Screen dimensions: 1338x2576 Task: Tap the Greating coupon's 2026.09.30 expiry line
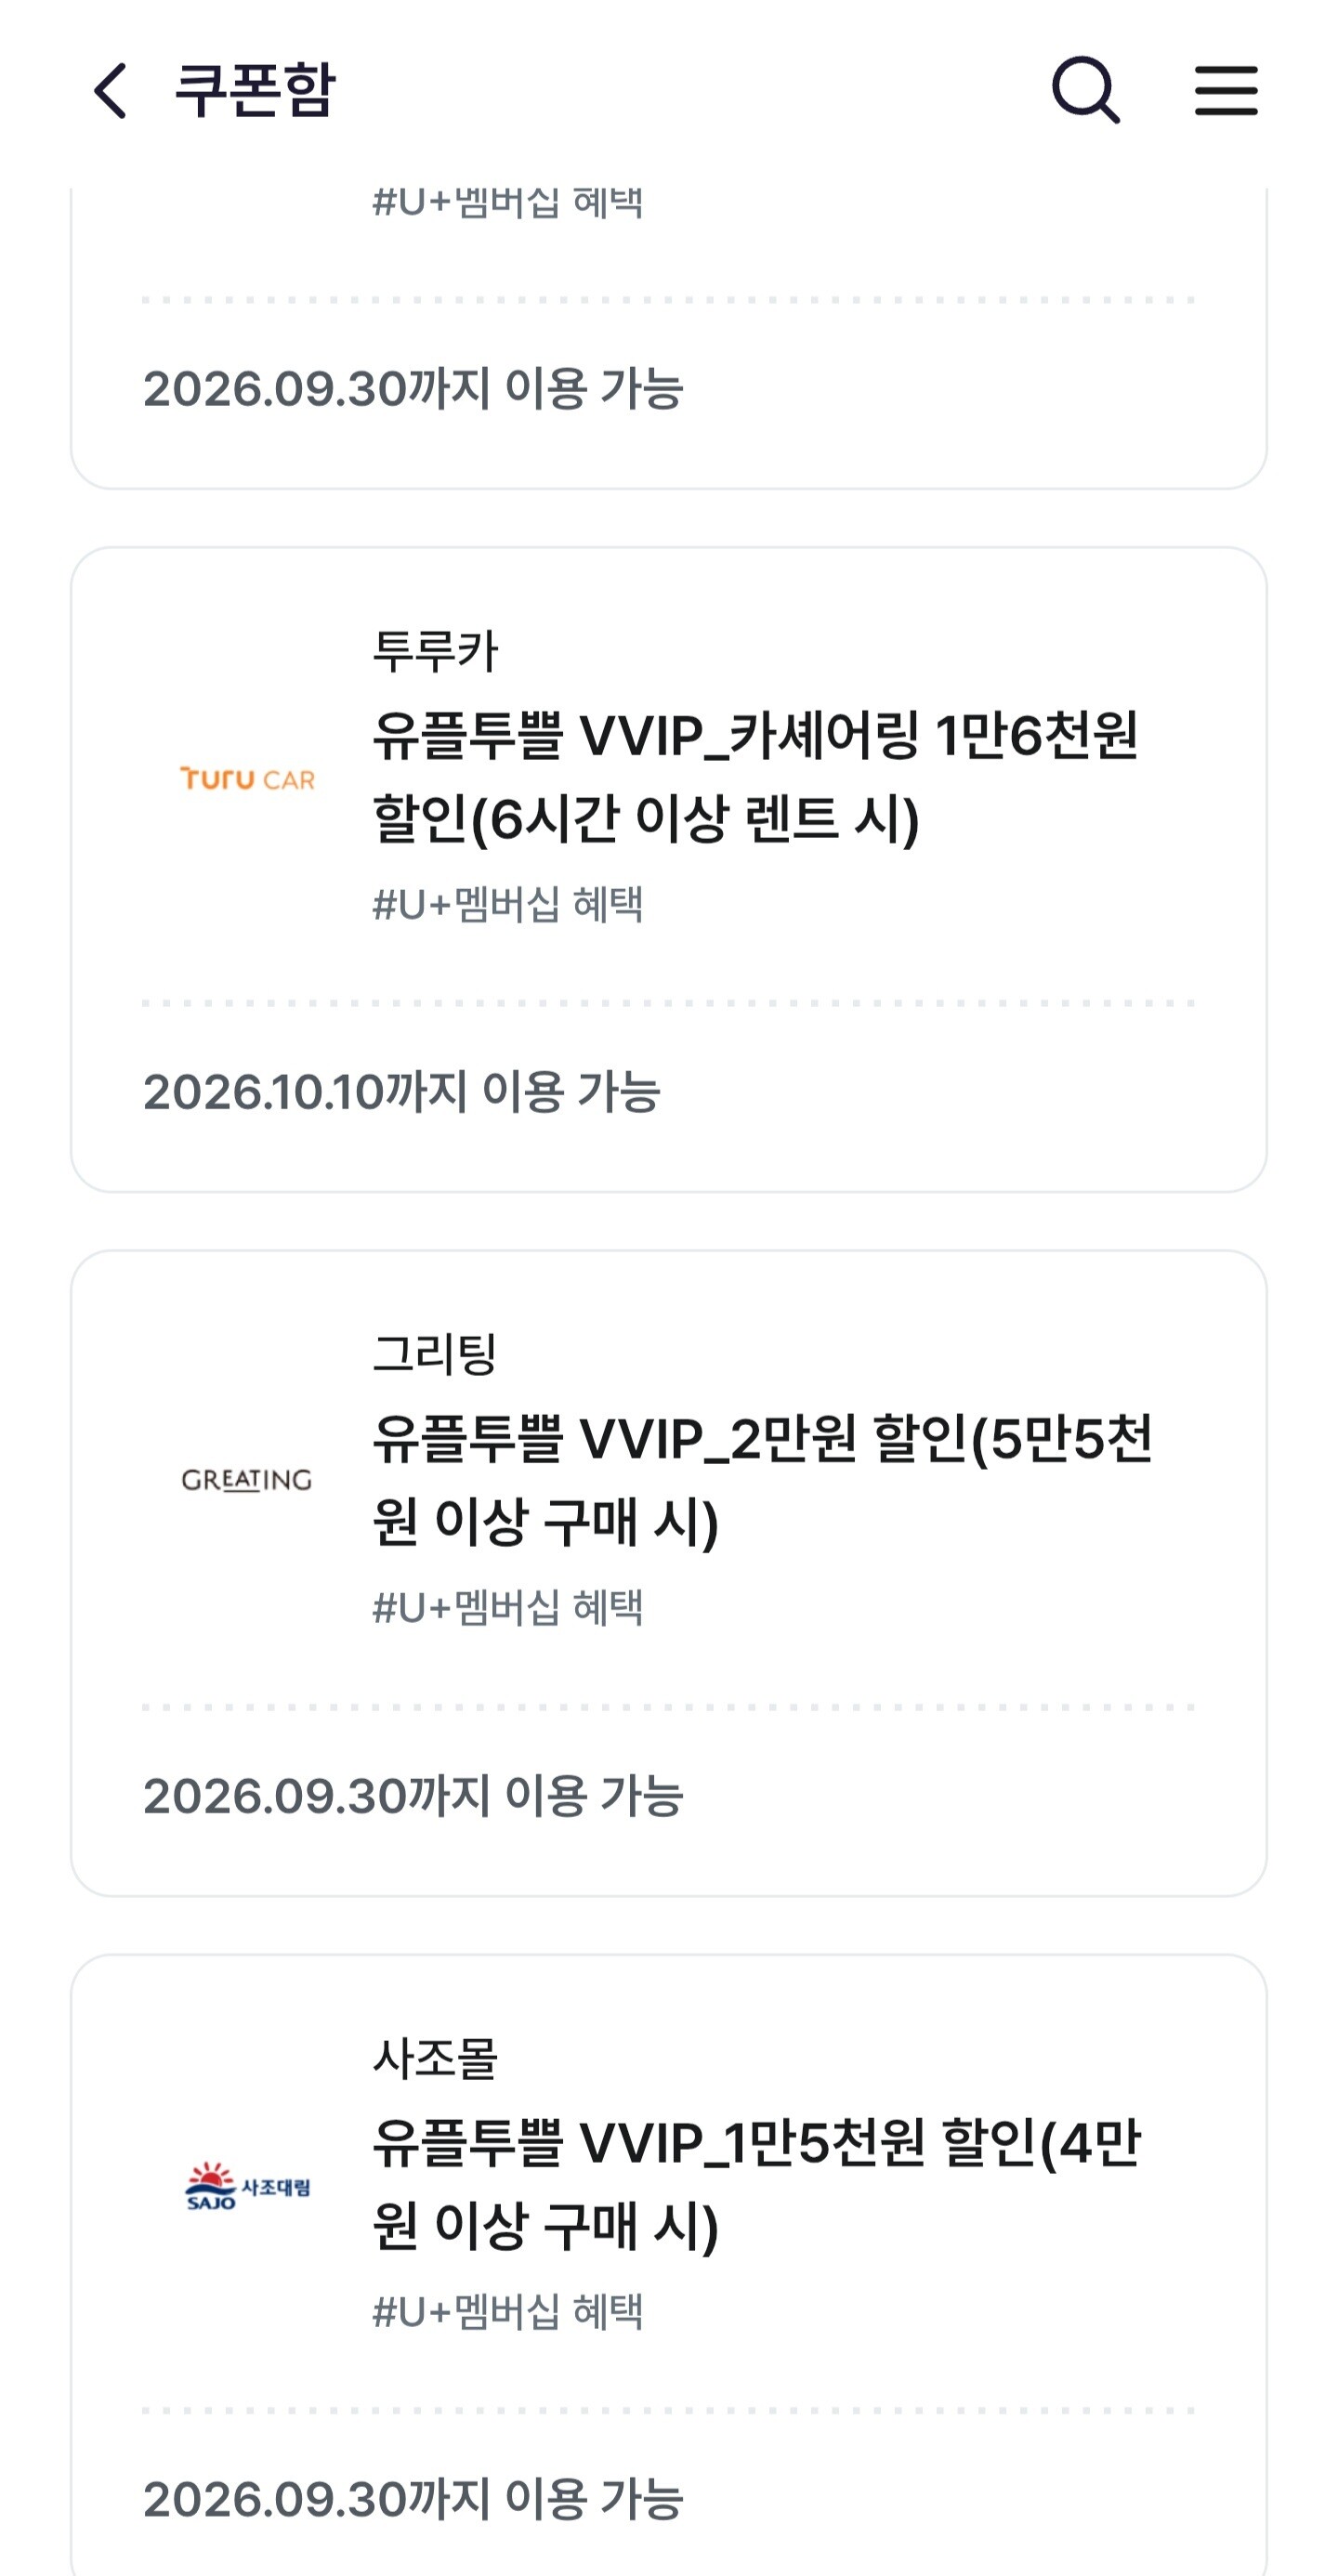click(413, 1795)
